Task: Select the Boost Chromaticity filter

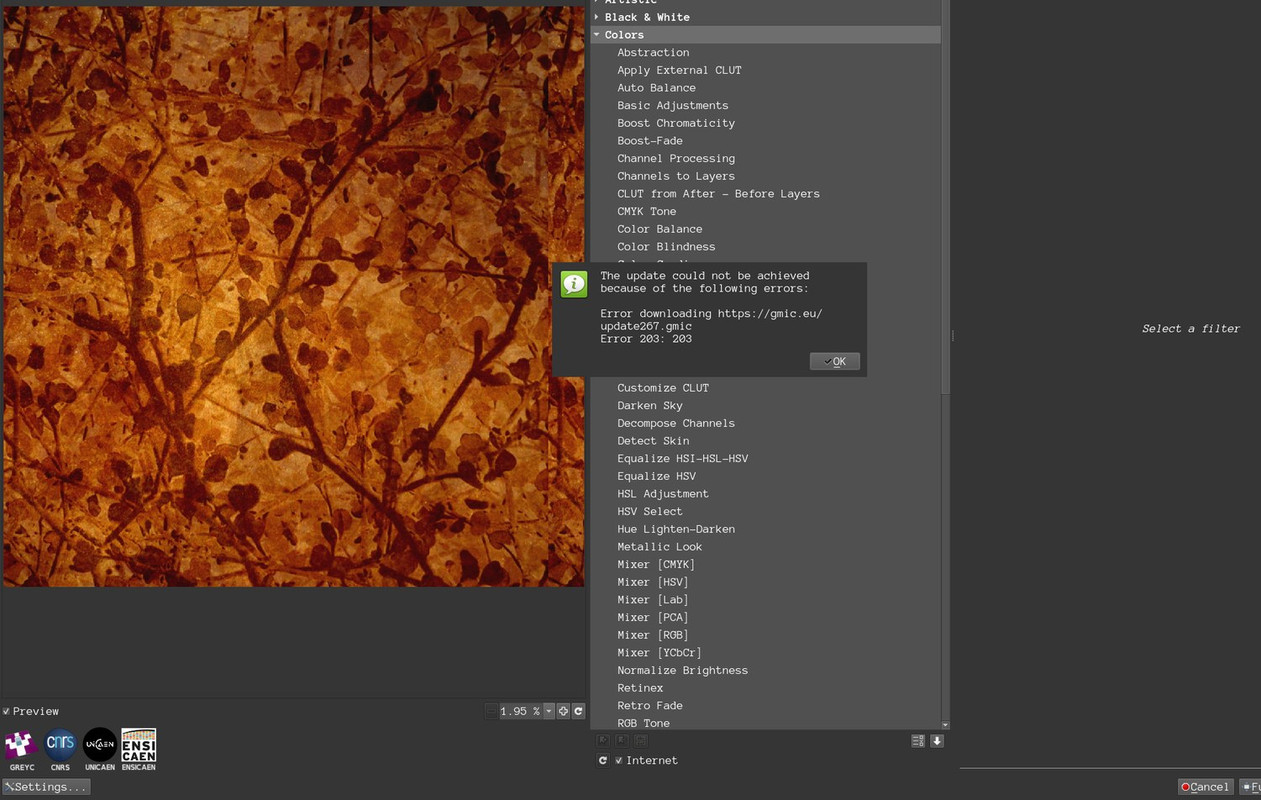Action: [676, 123]
